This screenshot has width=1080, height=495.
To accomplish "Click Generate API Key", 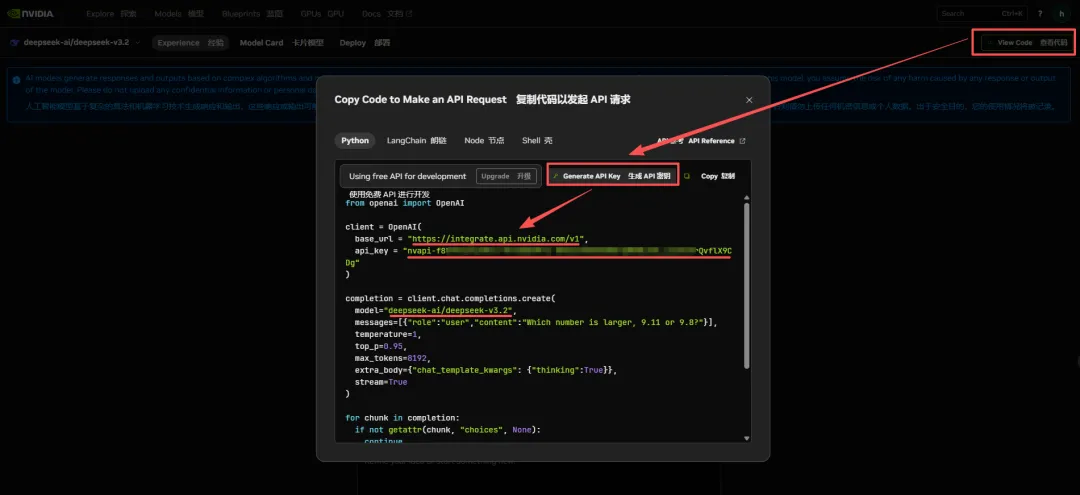I will [613, 176].
